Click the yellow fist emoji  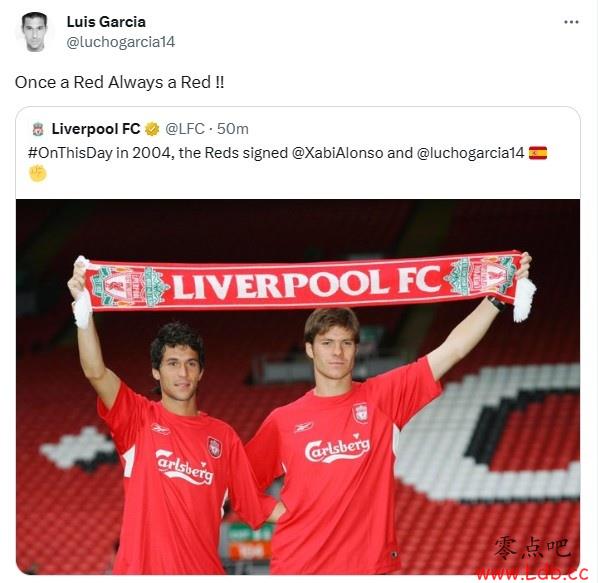pos(38,173)
